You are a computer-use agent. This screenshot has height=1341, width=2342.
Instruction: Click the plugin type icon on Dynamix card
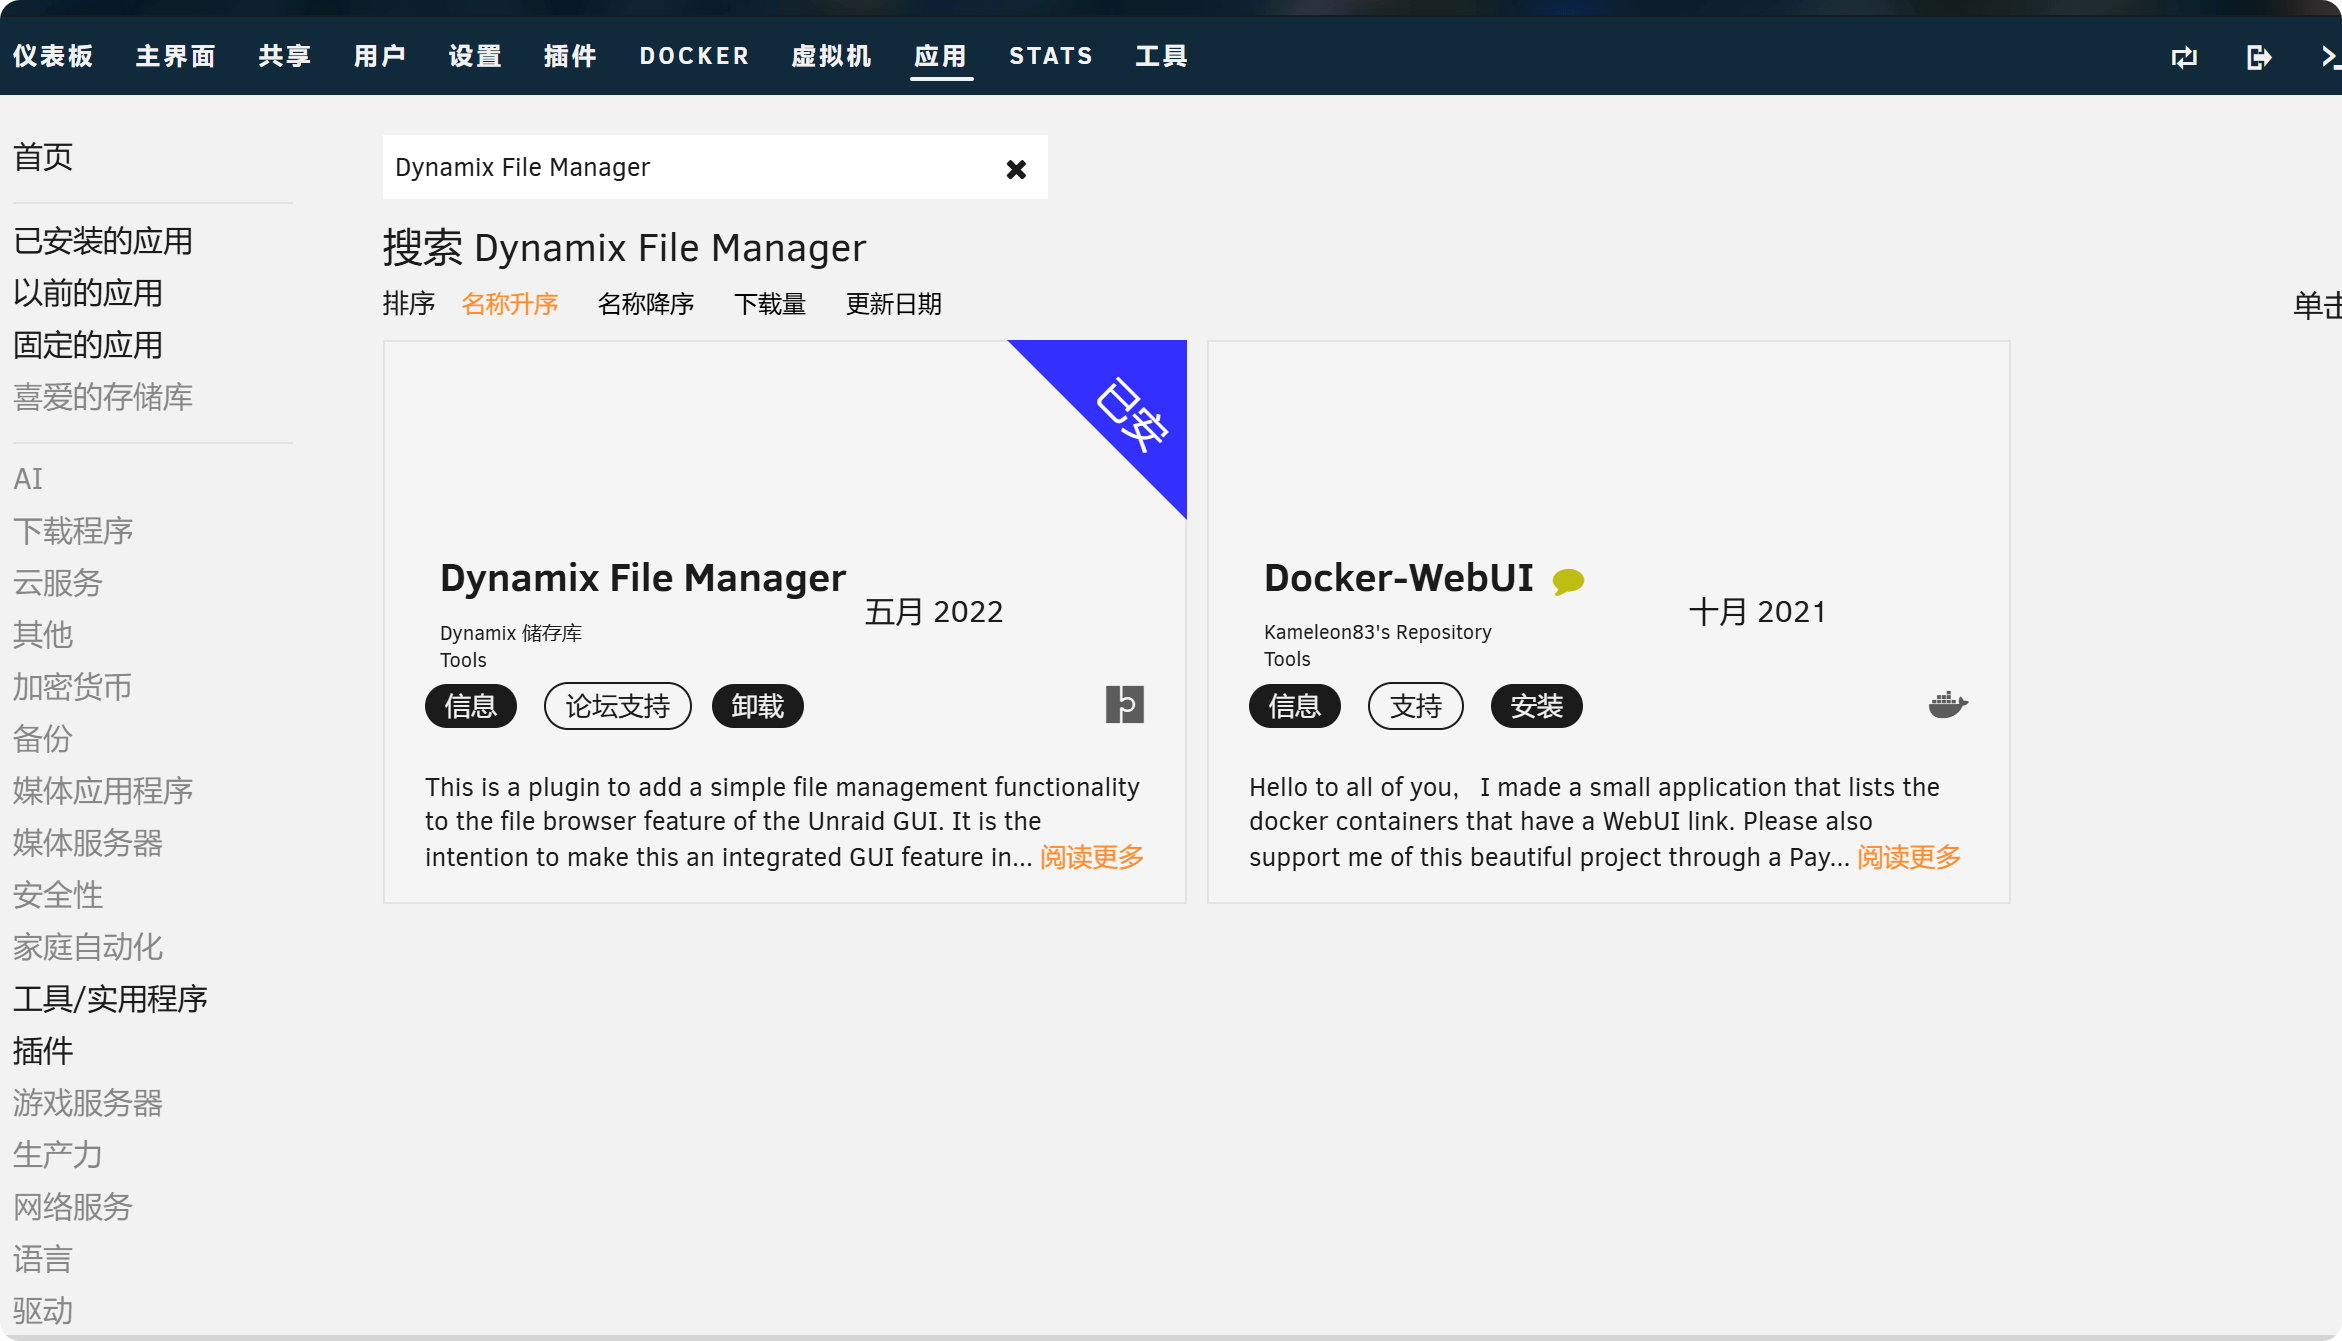tap(1124, 705)
